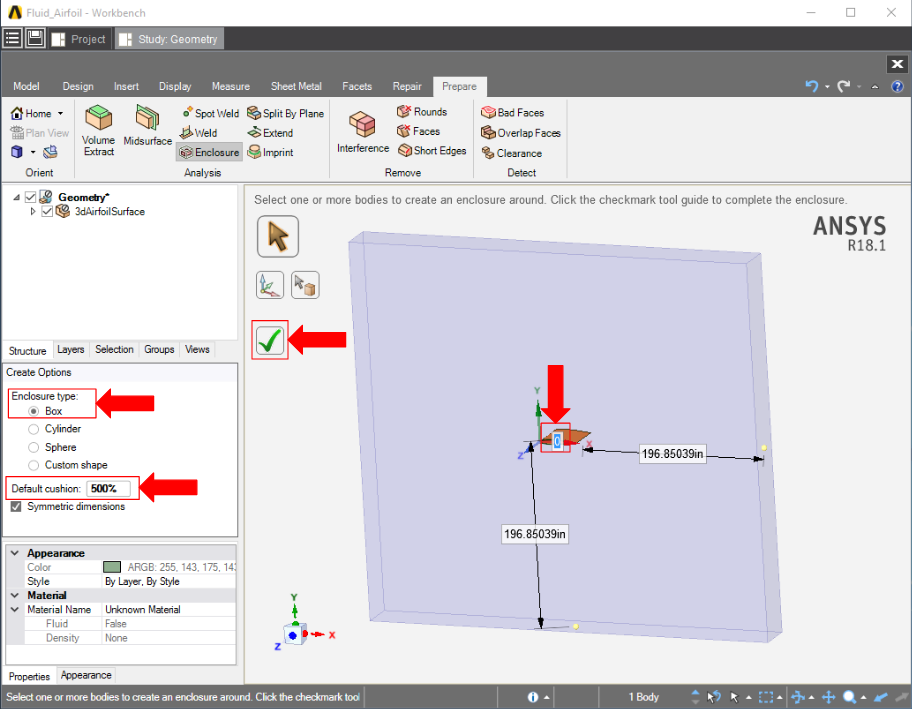Screen dimensions: 912x709
Task: Open the Study: Geometry page
Action: pos(169,39)
